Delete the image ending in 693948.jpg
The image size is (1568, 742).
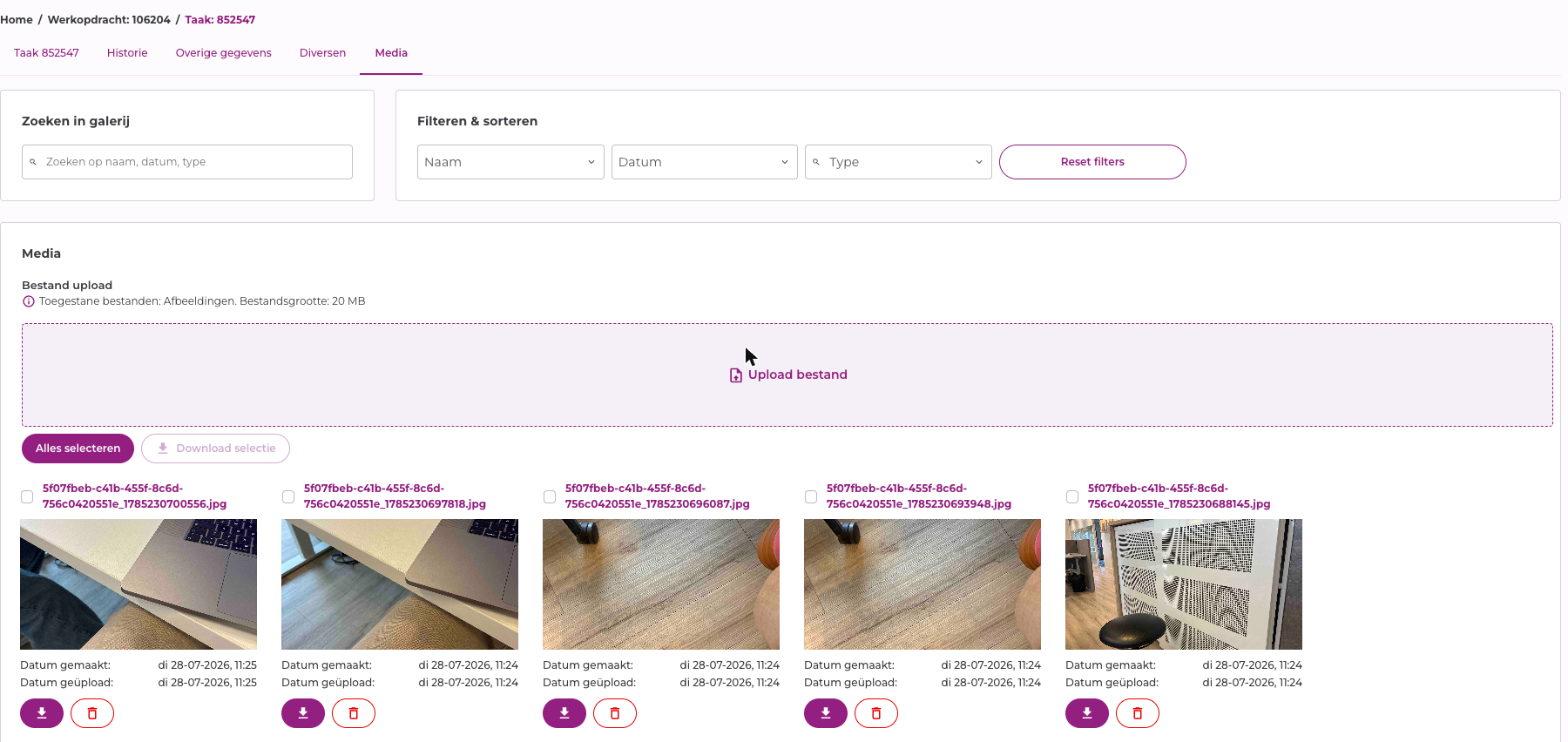pyautogui.click(x=876, y=713)
